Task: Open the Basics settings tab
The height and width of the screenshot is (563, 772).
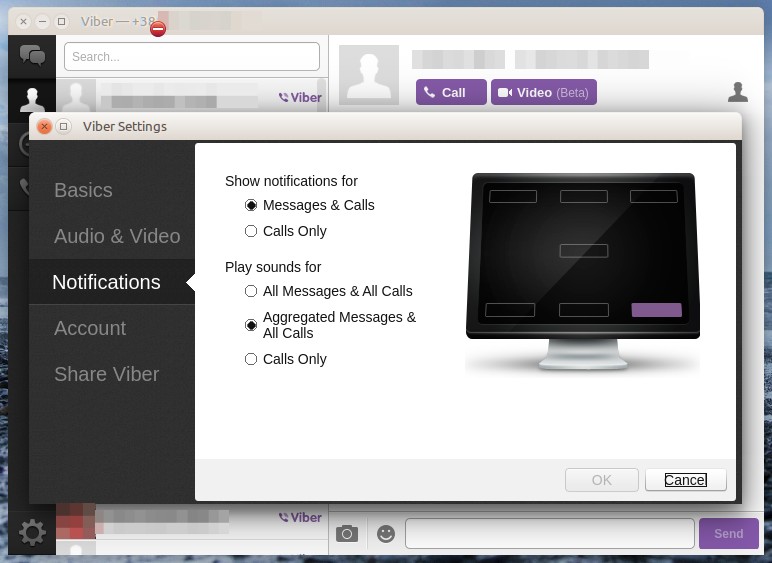Action: (112, 190)
